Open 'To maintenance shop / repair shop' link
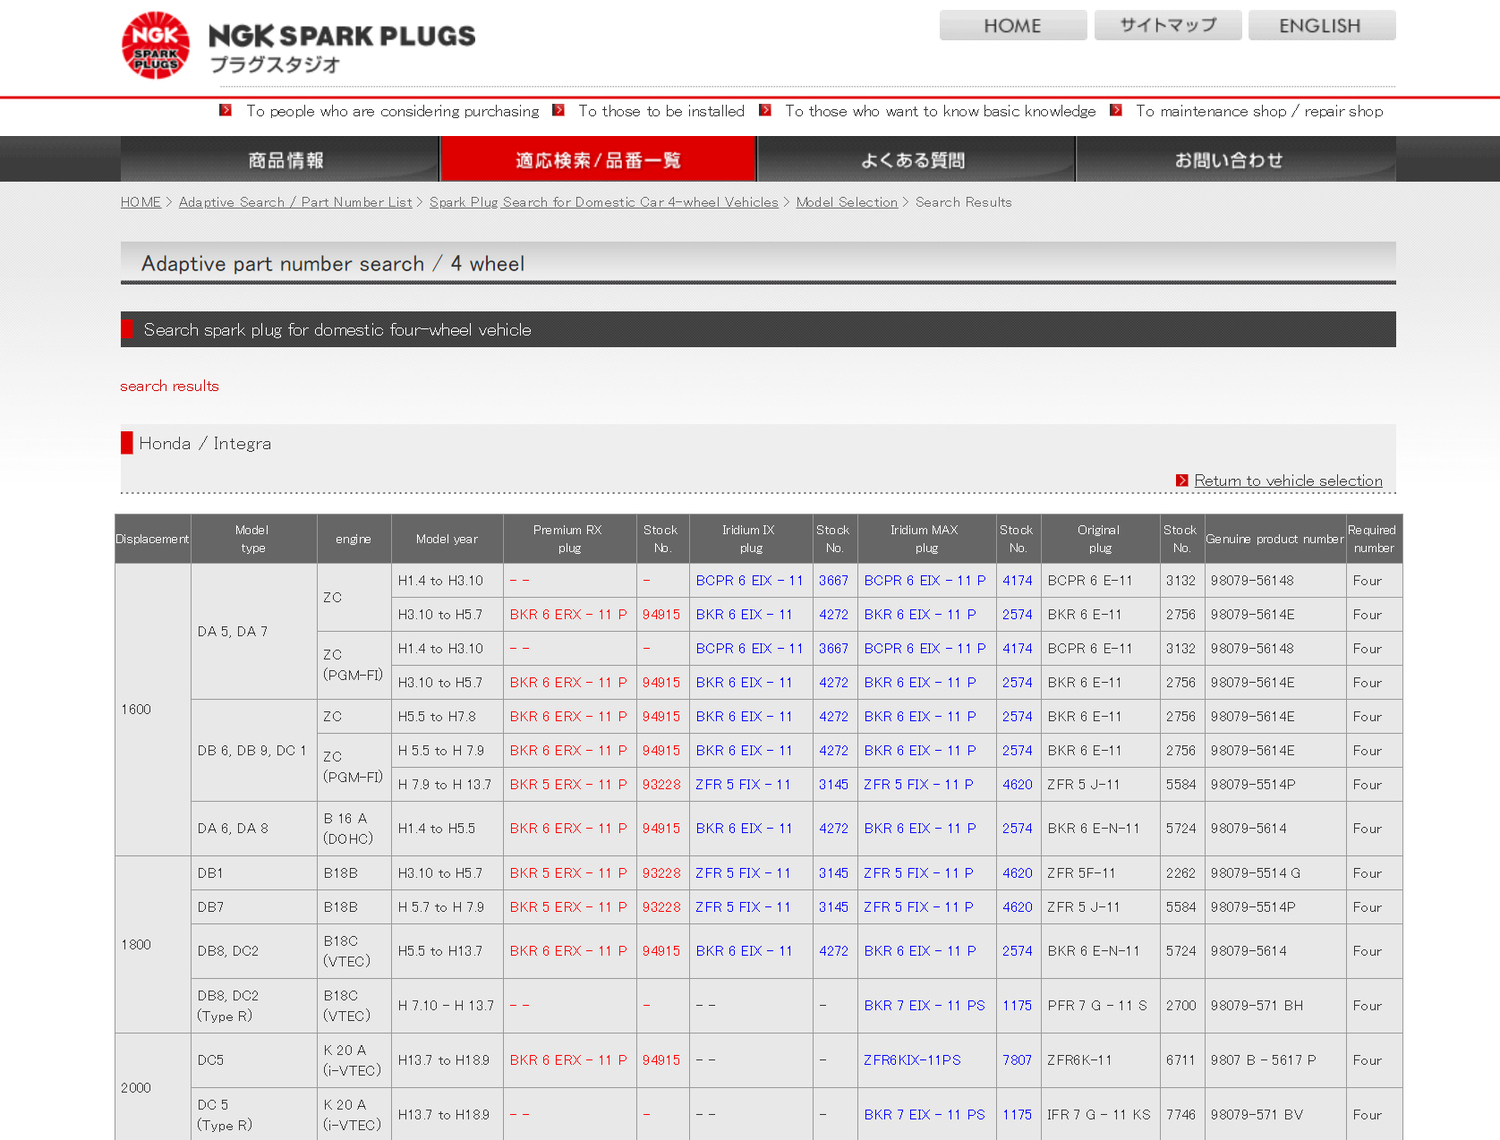The width and height of the screenshot is (1500, 1140). coord(1260,111)
